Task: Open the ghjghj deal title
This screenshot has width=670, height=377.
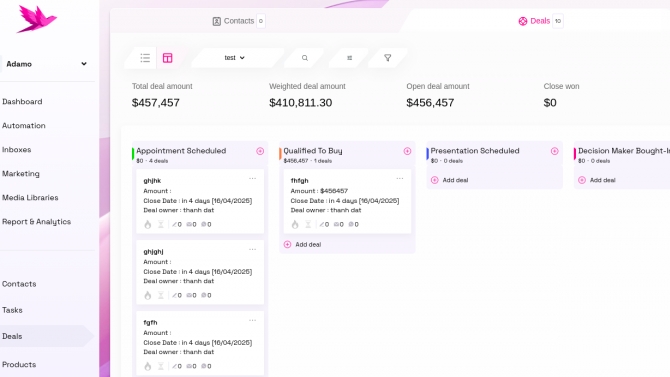Action: coord(153,252)
